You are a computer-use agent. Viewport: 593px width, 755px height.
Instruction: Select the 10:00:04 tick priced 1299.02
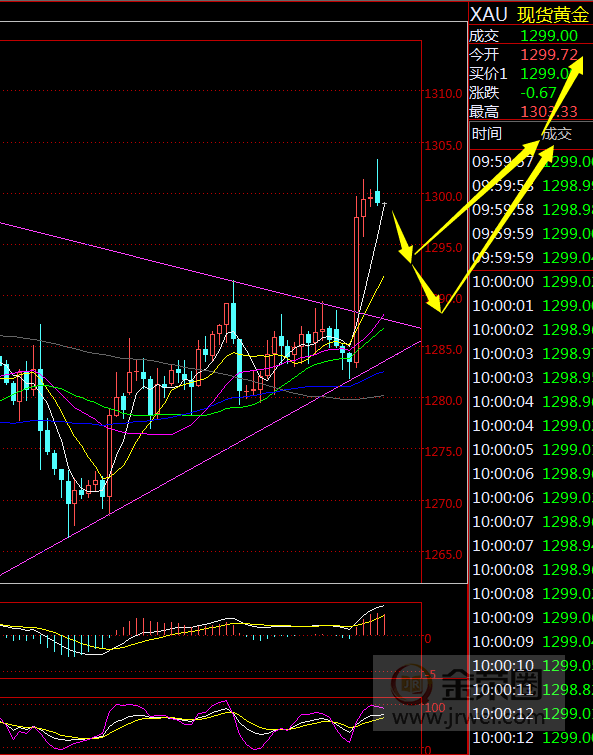coord(532,426)
